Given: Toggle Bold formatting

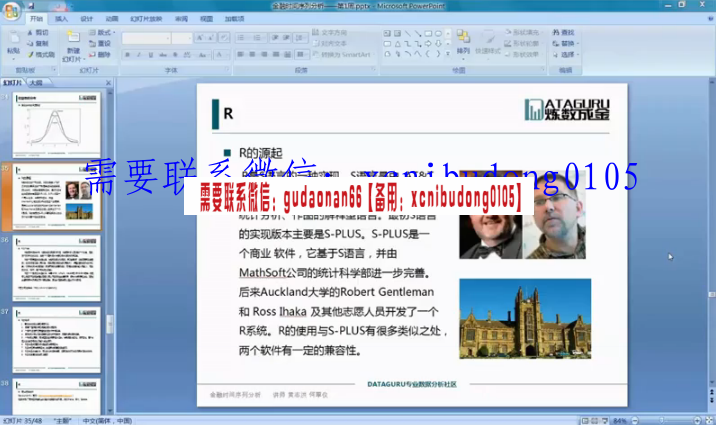Looking at the screenshot, I should click(x=127, y=55).
